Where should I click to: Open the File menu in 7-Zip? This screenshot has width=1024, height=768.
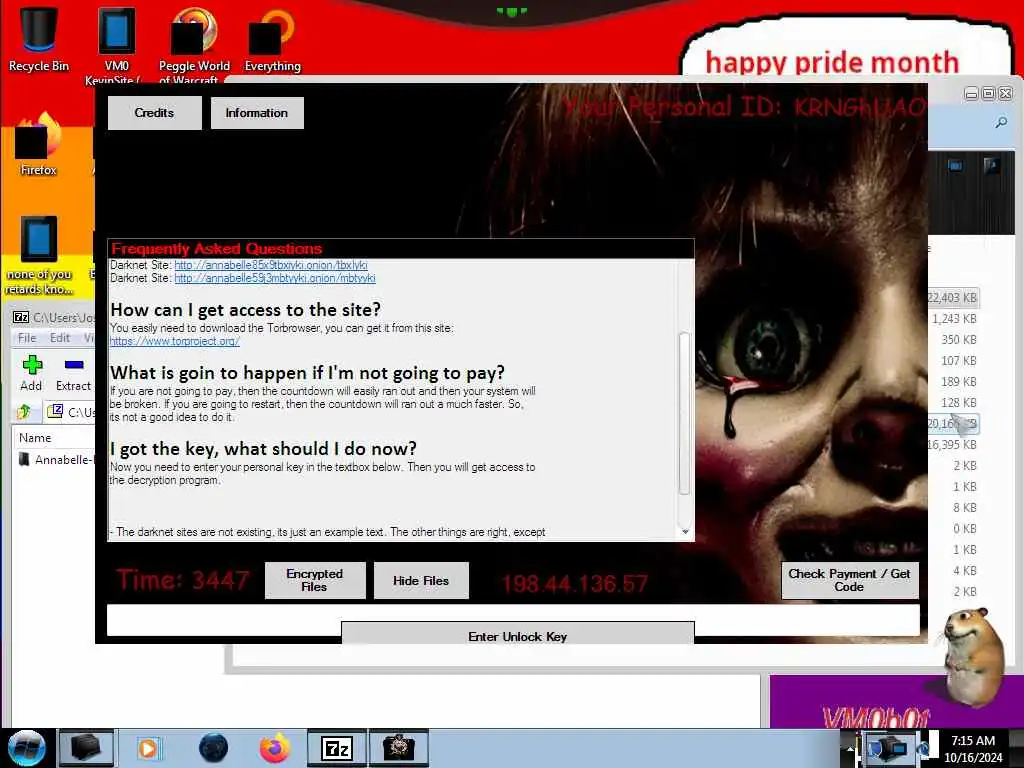(x=27, y=338)
